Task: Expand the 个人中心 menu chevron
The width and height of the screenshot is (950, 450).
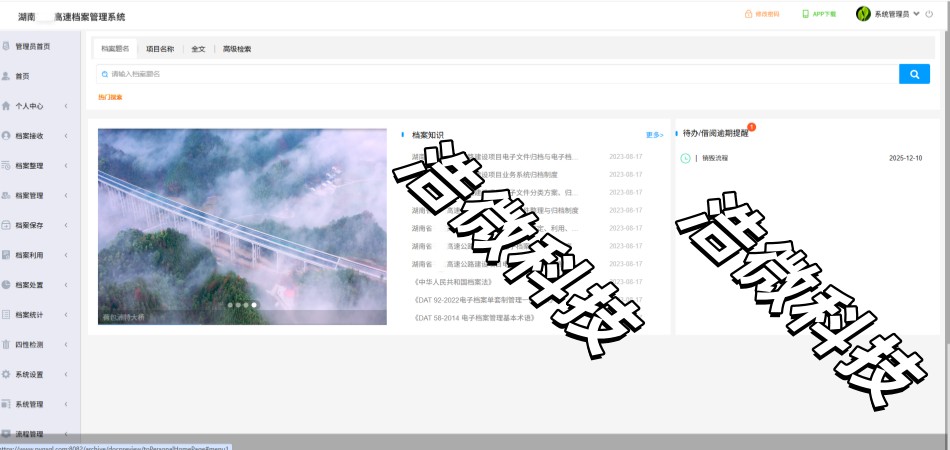Action: [66, 106]
